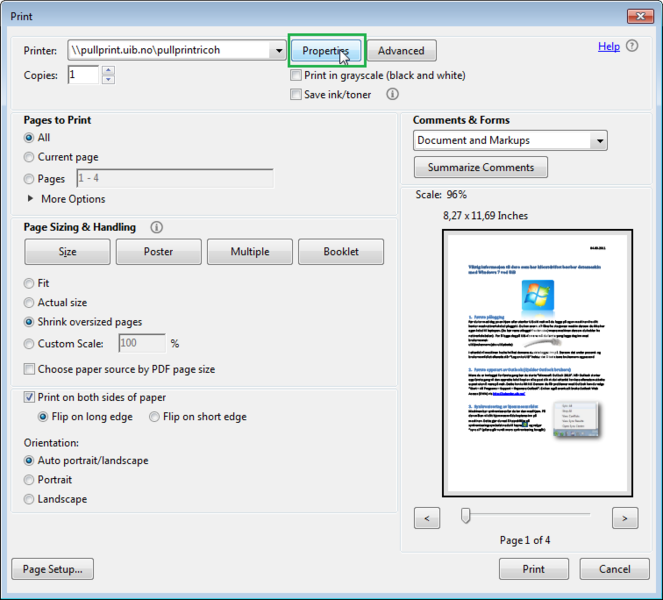Select the All pages radio button
The width and height of the screenshot is (663, 600).
(29, 138)
